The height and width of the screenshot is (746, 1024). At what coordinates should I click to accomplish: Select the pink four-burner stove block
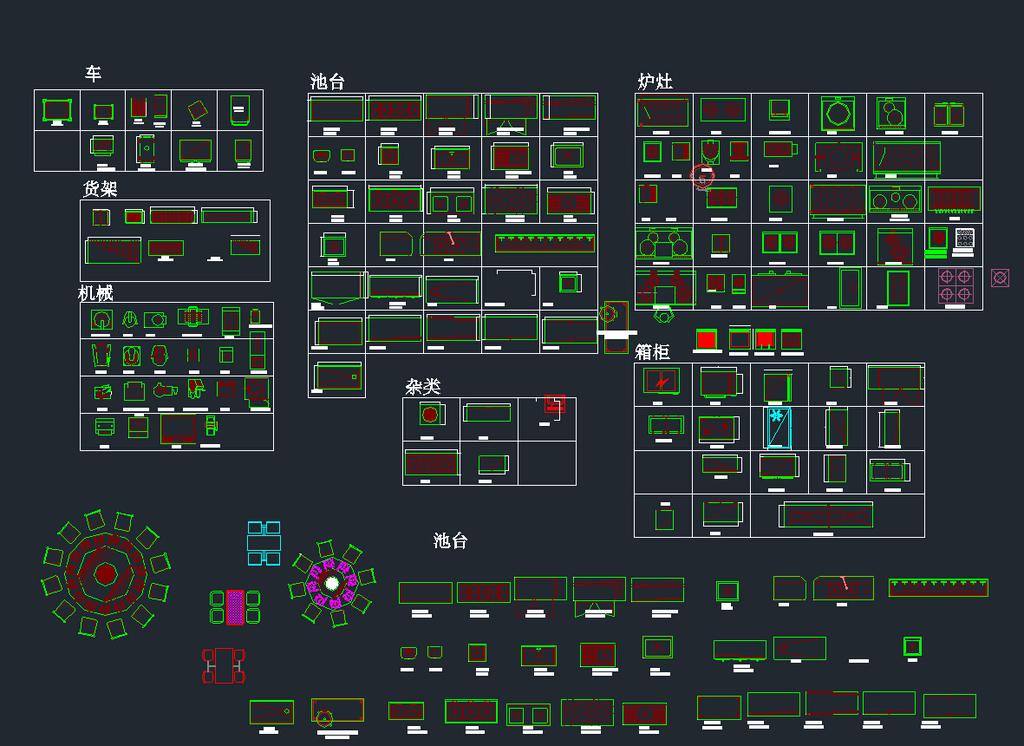pyautogui.click(x=954, y=286)
